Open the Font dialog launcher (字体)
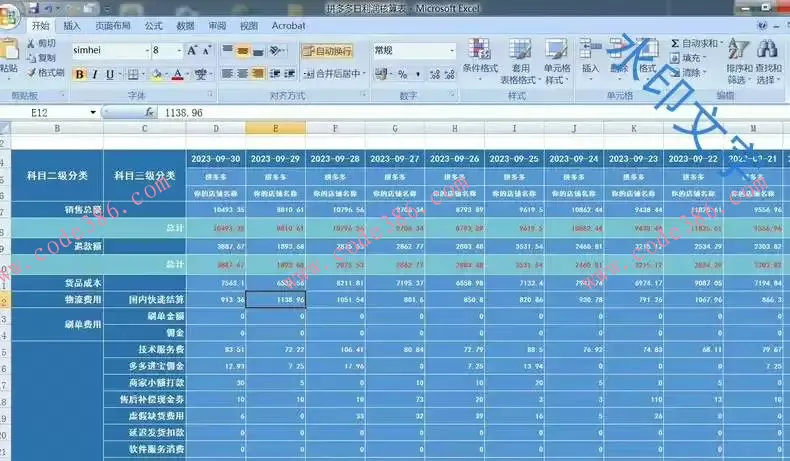The image size is (790, 461). 210,94
